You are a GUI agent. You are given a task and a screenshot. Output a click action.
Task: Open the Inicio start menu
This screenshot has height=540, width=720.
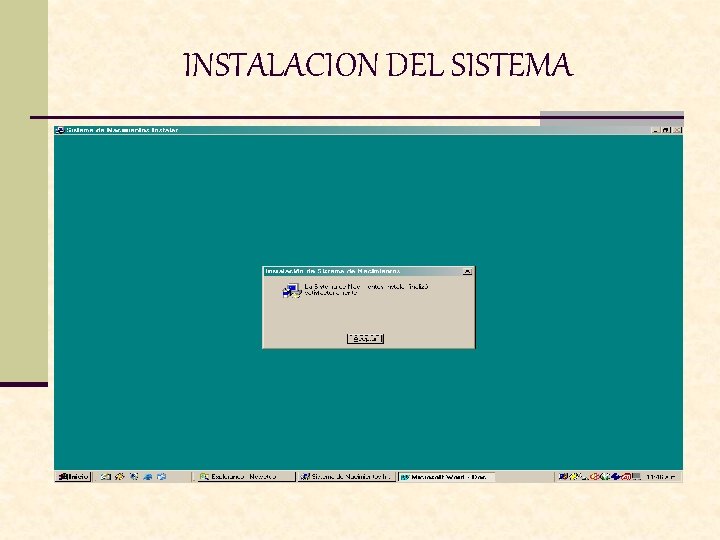73,477
